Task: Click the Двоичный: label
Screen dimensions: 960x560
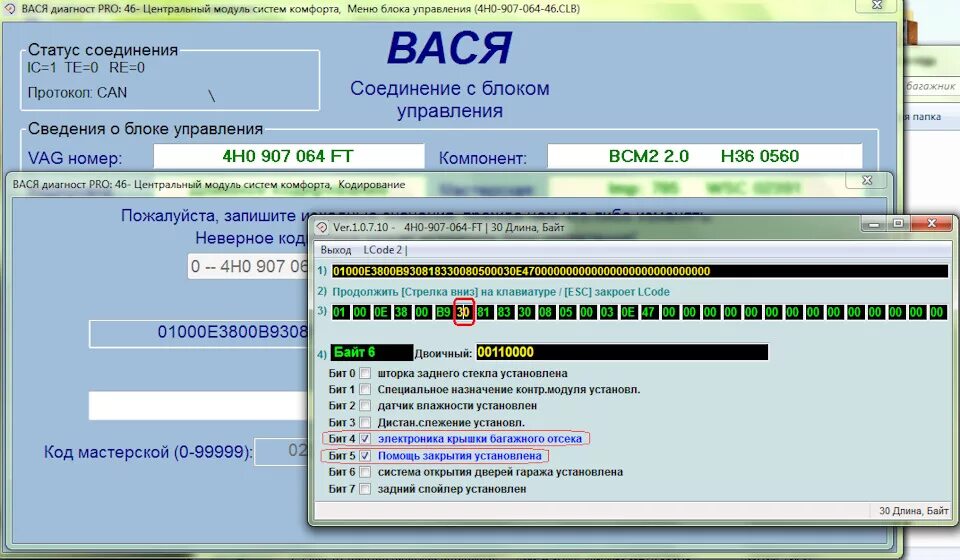Action: pos(443,353)
